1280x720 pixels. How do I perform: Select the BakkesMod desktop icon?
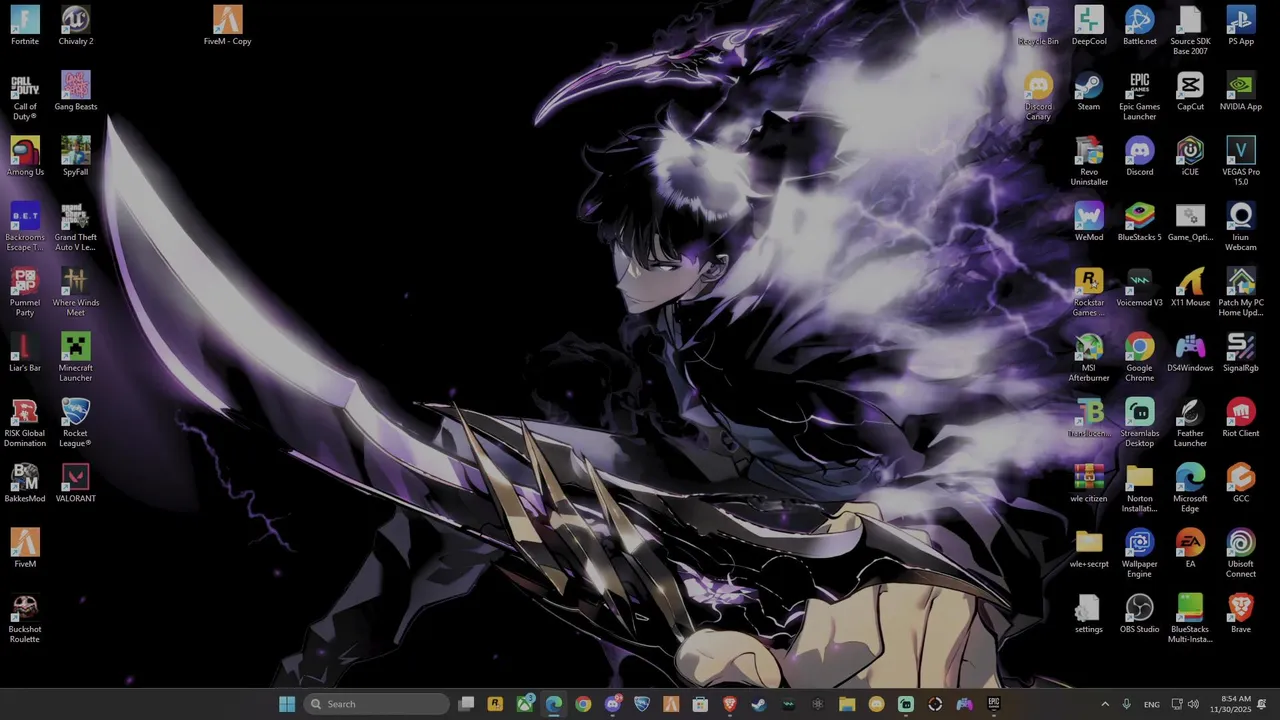[25, 483]
